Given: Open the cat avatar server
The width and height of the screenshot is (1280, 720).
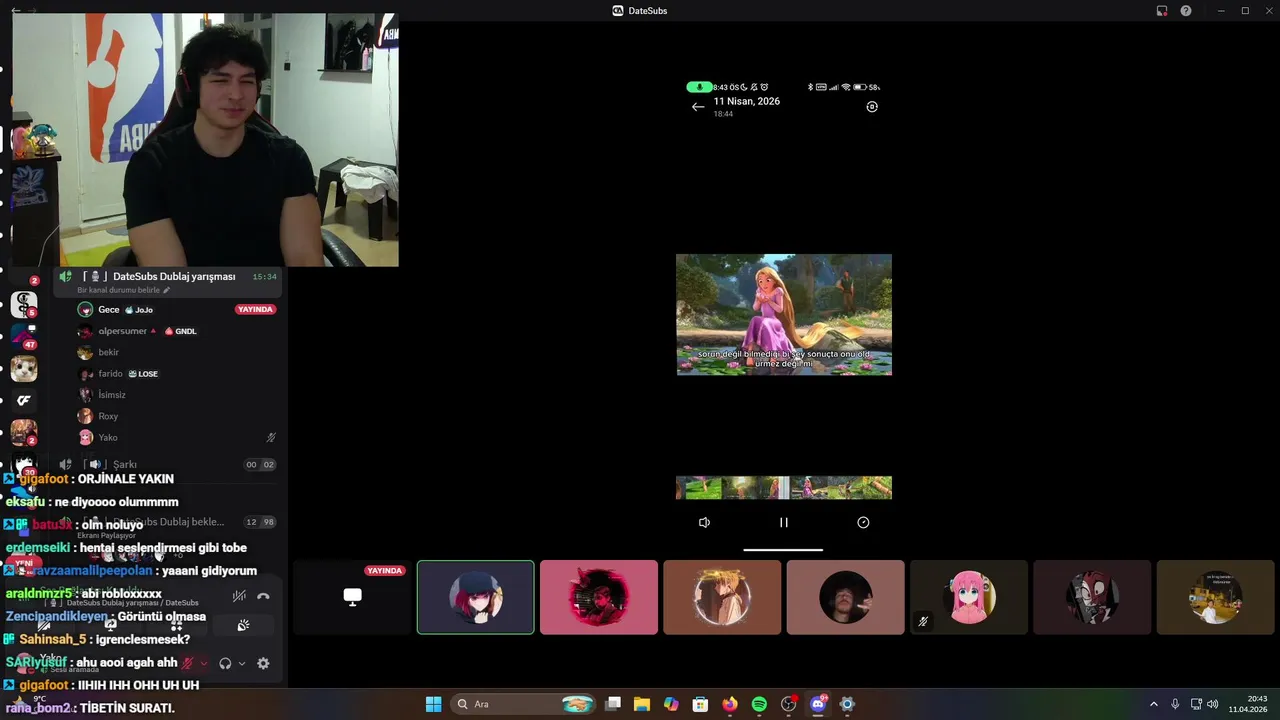Looking at the screenshot, I should pyautogui.click(x=24, y=369).
